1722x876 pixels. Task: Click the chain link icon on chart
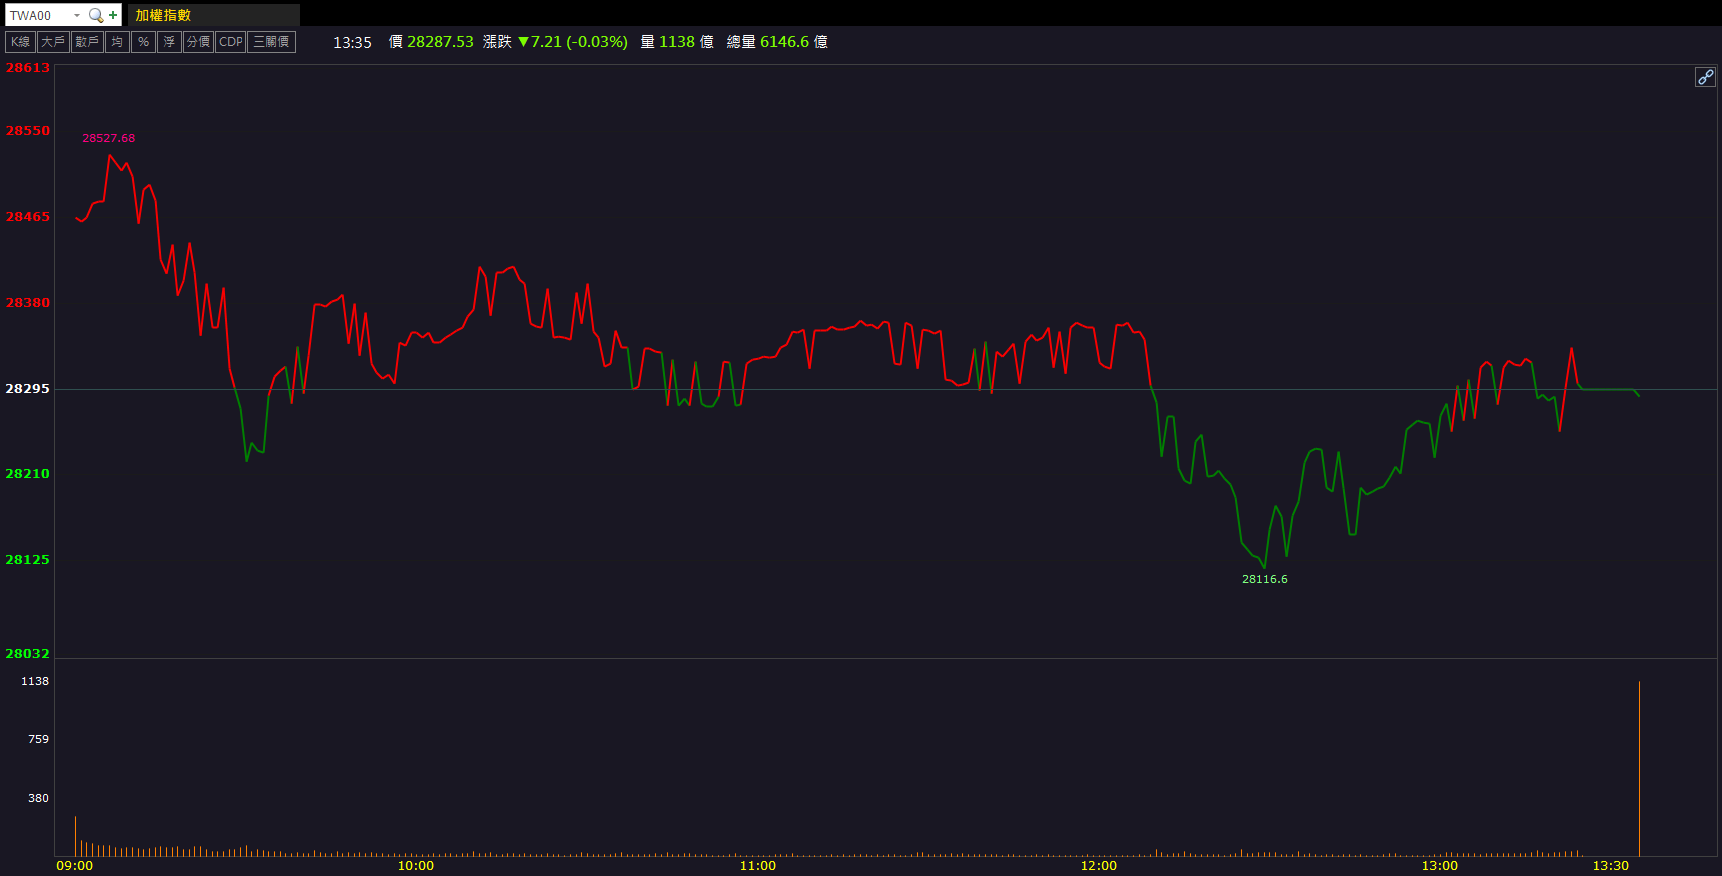[1705, 77]
